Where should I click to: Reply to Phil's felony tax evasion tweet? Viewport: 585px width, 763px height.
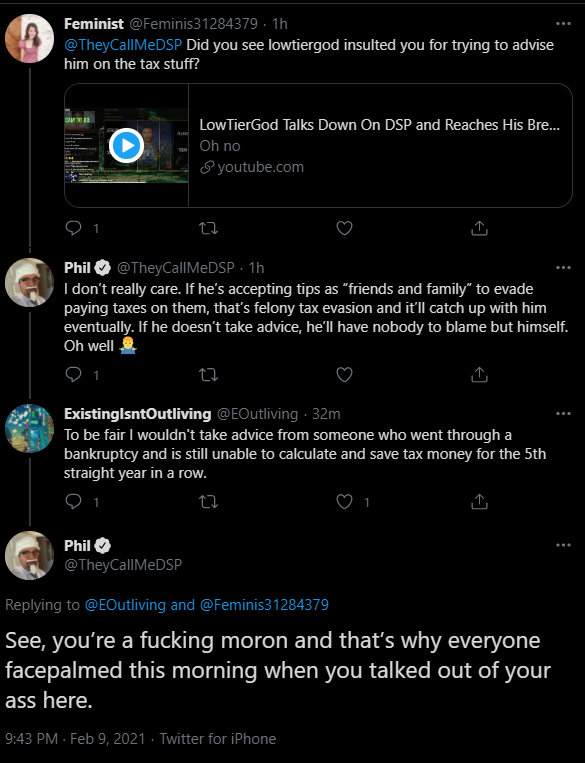(x=73, y=374)
